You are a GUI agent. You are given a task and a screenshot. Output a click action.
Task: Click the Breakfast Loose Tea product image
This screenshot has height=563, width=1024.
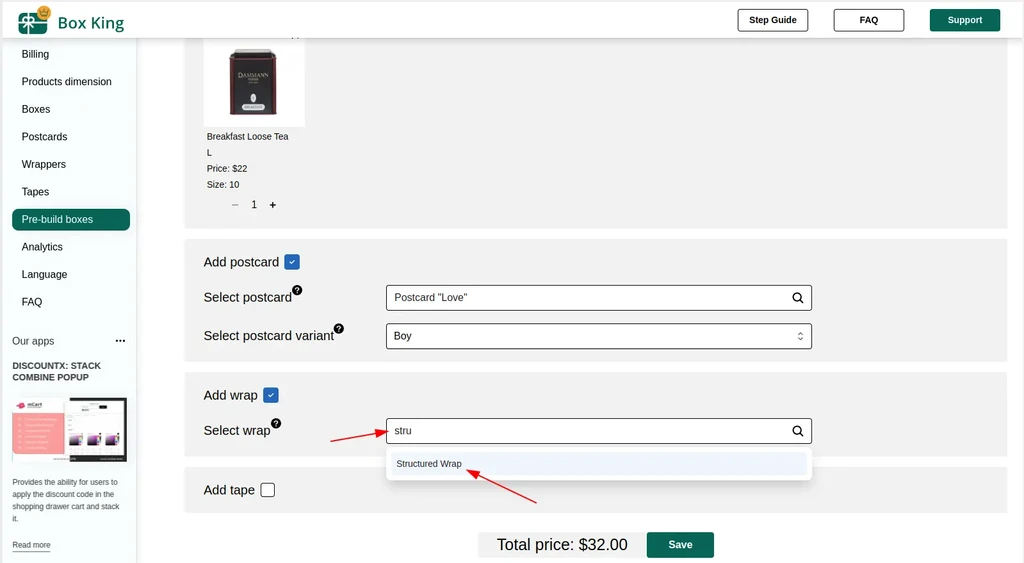click(x=254, y=83)
